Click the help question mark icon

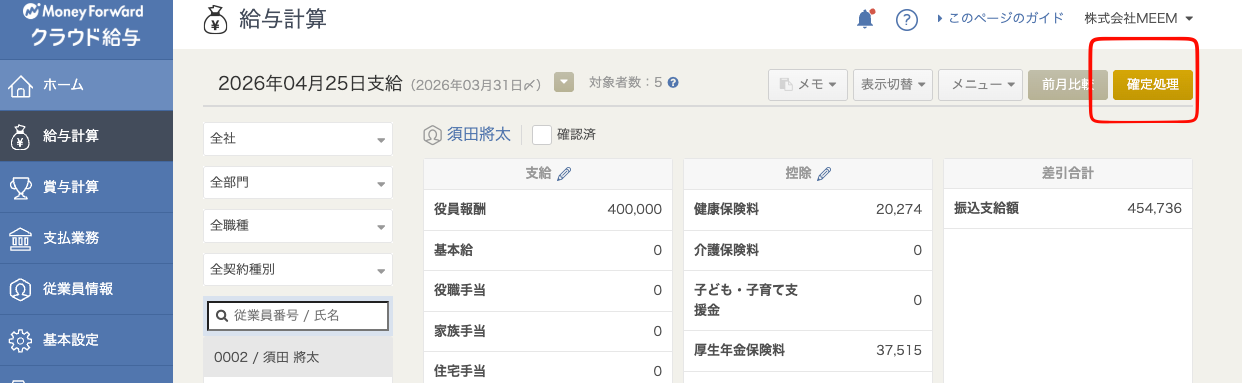click(x=907, y=19)
